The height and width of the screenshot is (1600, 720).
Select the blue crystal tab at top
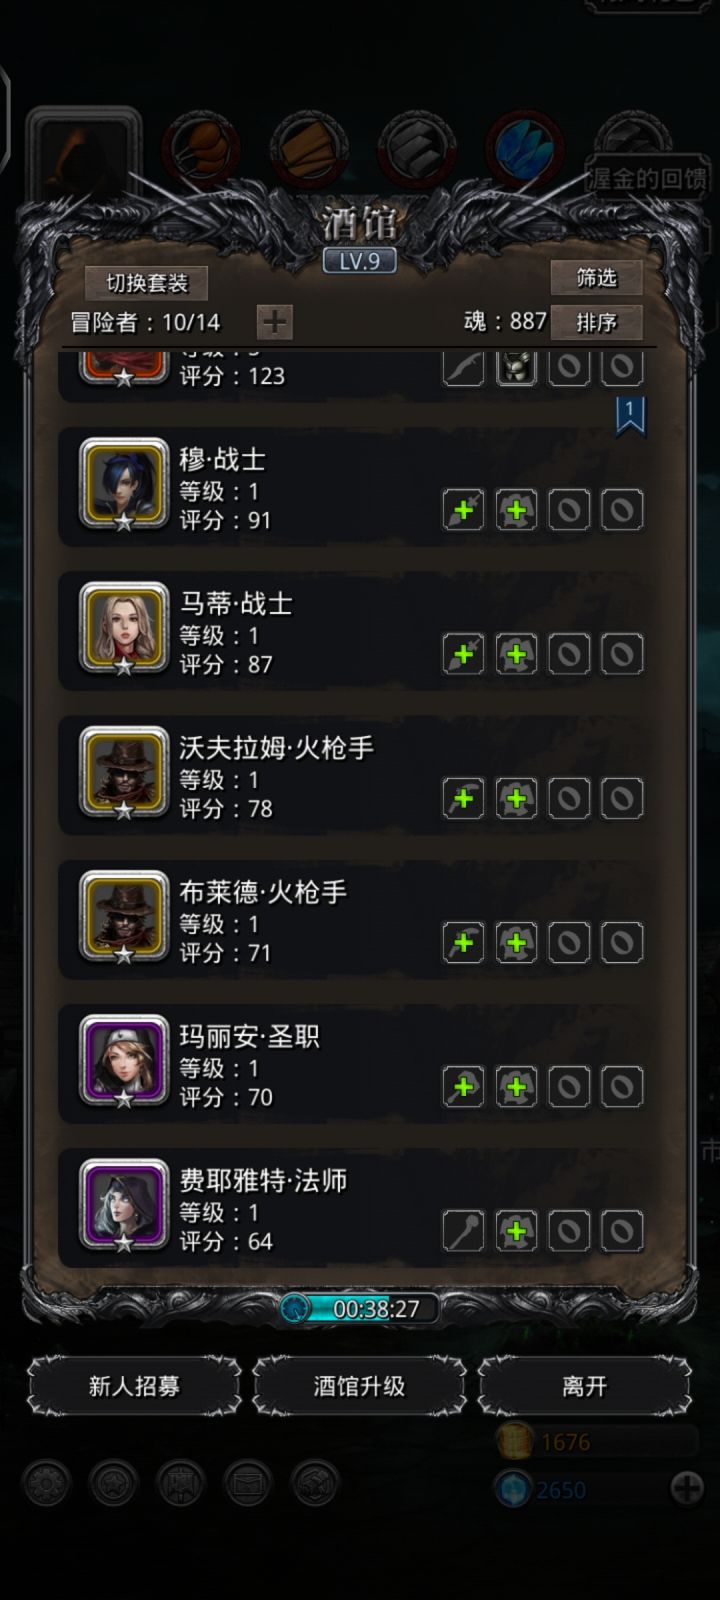point(525,149)
